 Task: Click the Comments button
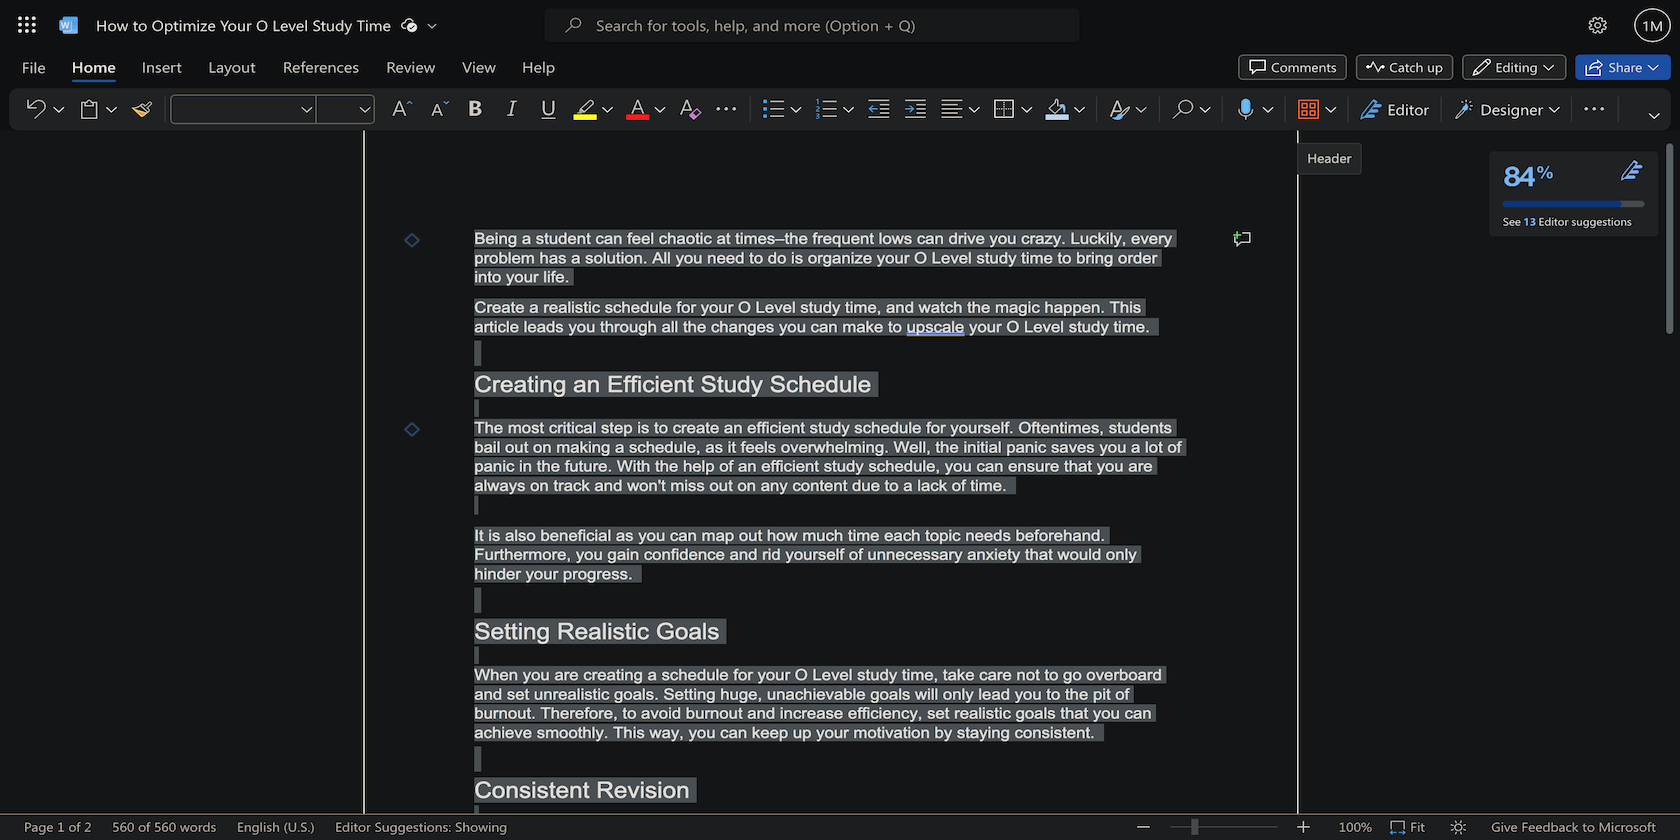tap(1292, 67)
